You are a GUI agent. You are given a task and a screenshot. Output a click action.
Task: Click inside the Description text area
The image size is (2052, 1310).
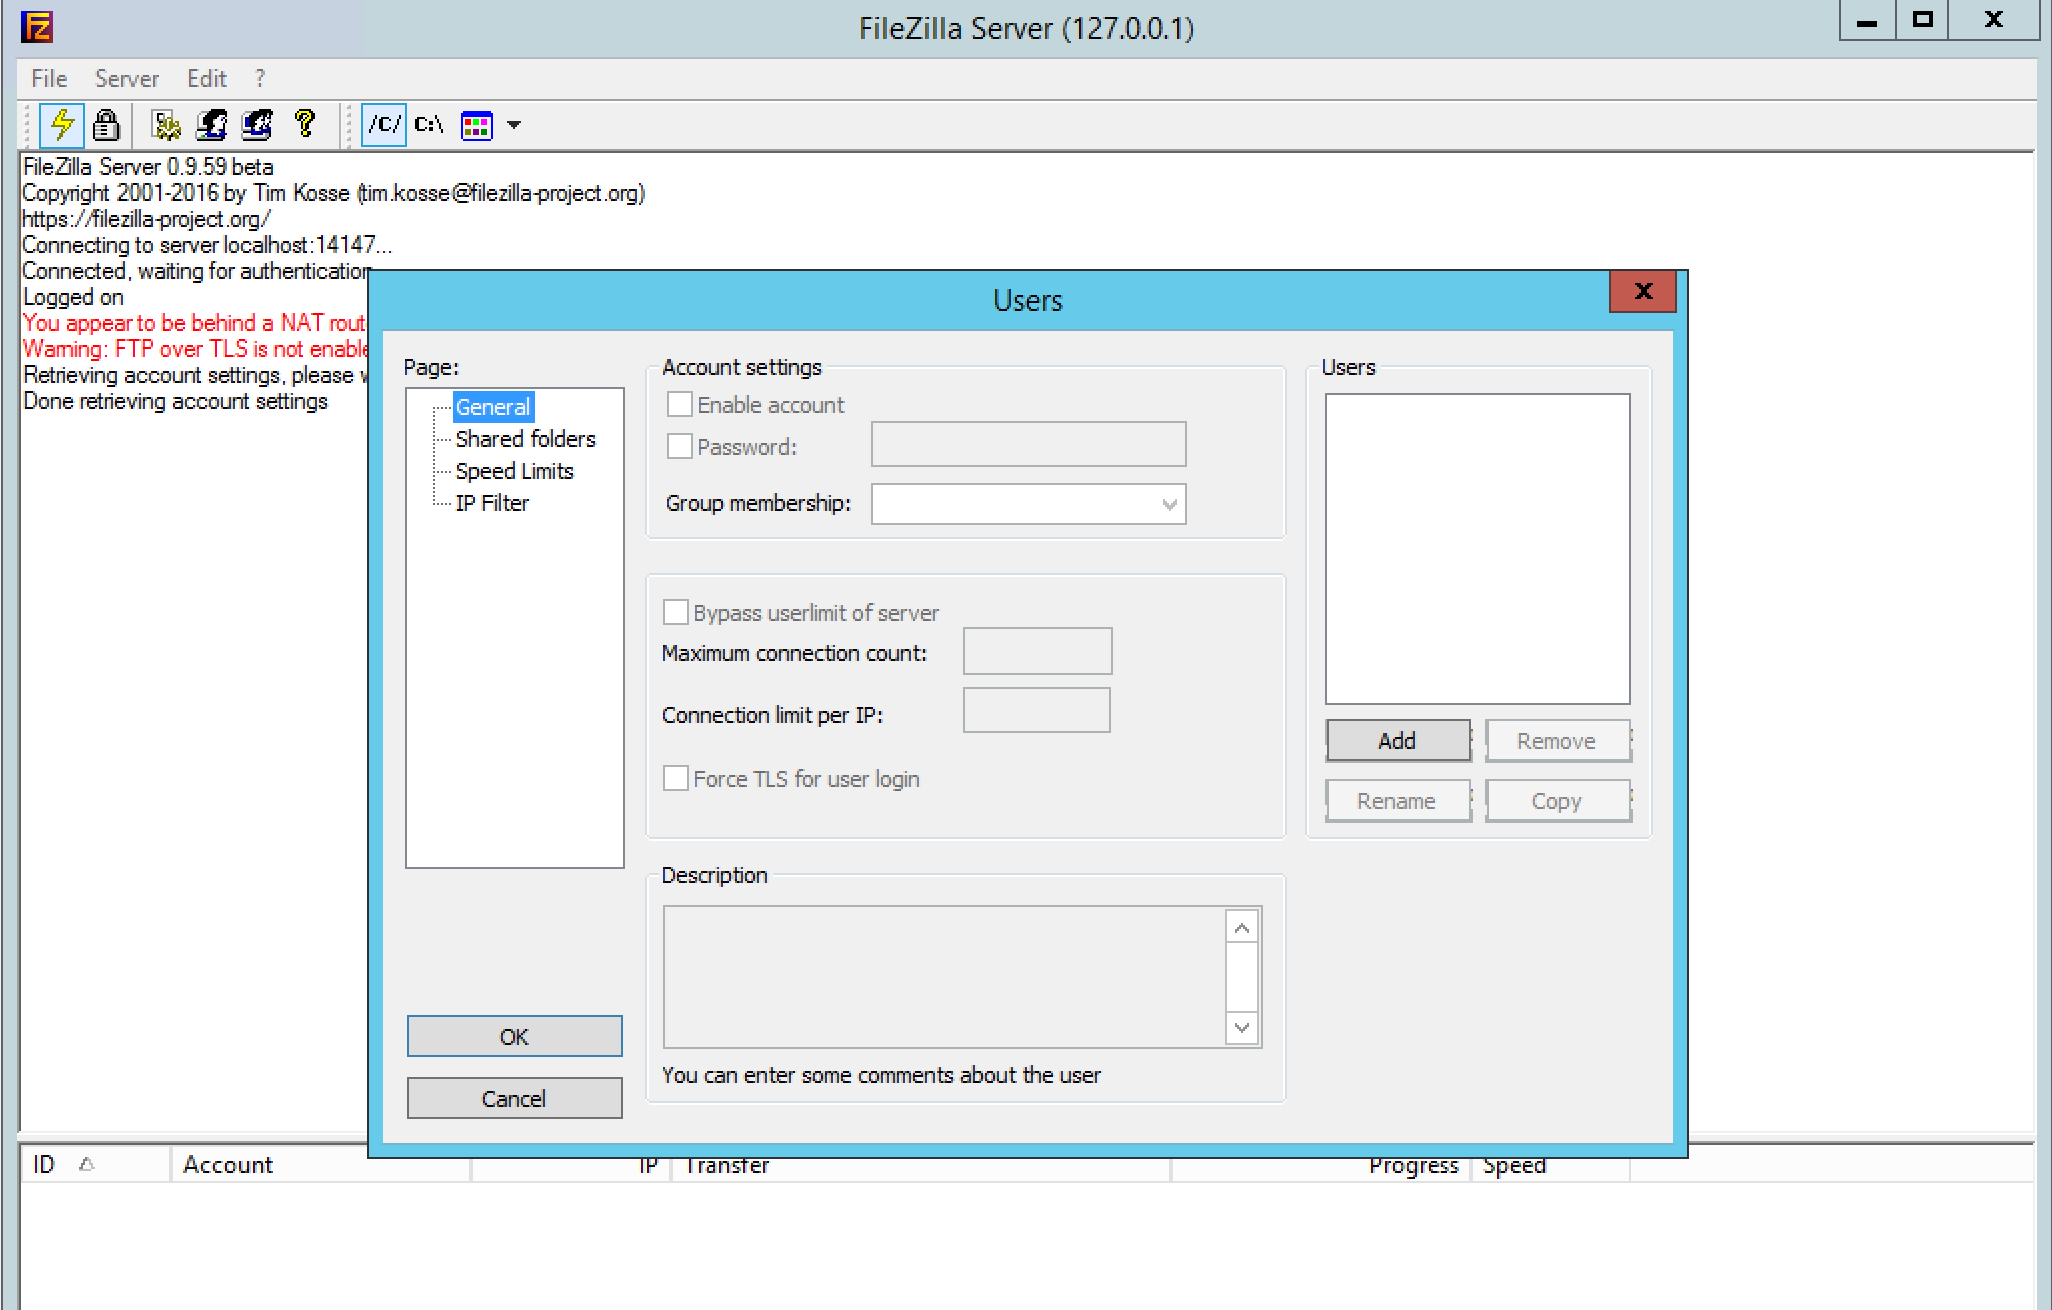[x=943, y=977]
